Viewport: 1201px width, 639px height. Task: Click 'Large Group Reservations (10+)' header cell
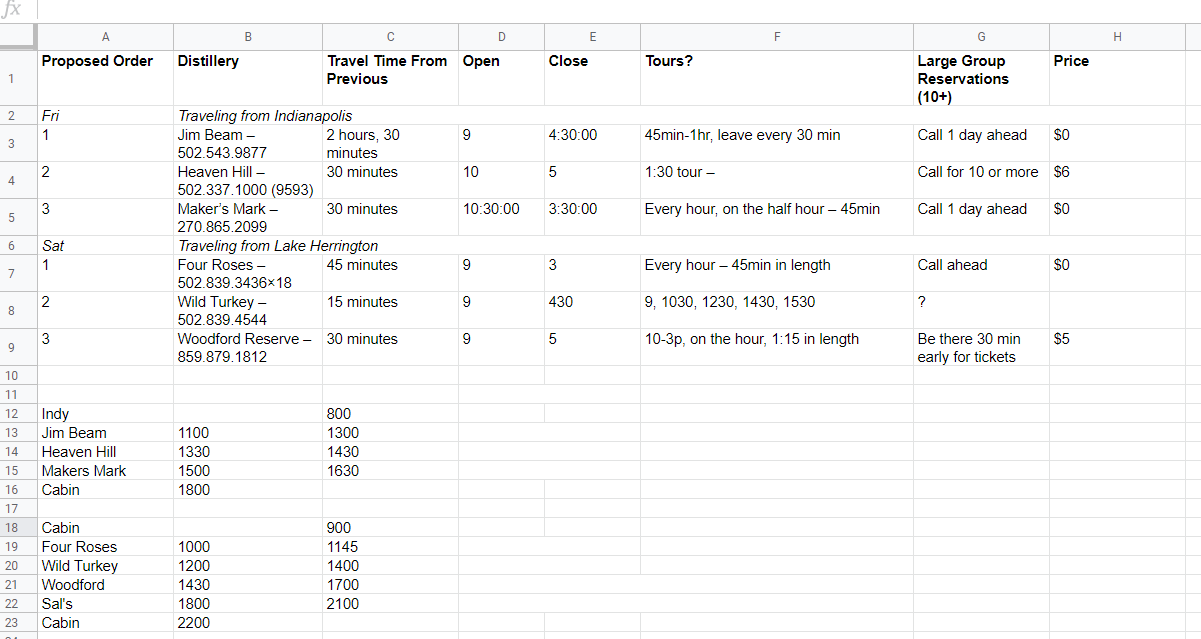point(981,78)
